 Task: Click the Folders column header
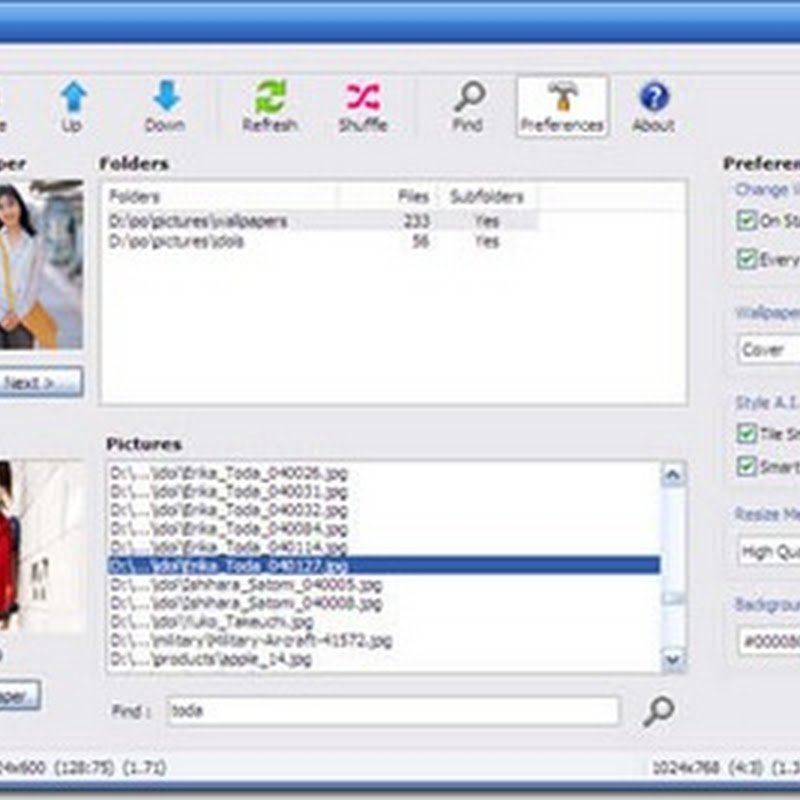[220, 197]
